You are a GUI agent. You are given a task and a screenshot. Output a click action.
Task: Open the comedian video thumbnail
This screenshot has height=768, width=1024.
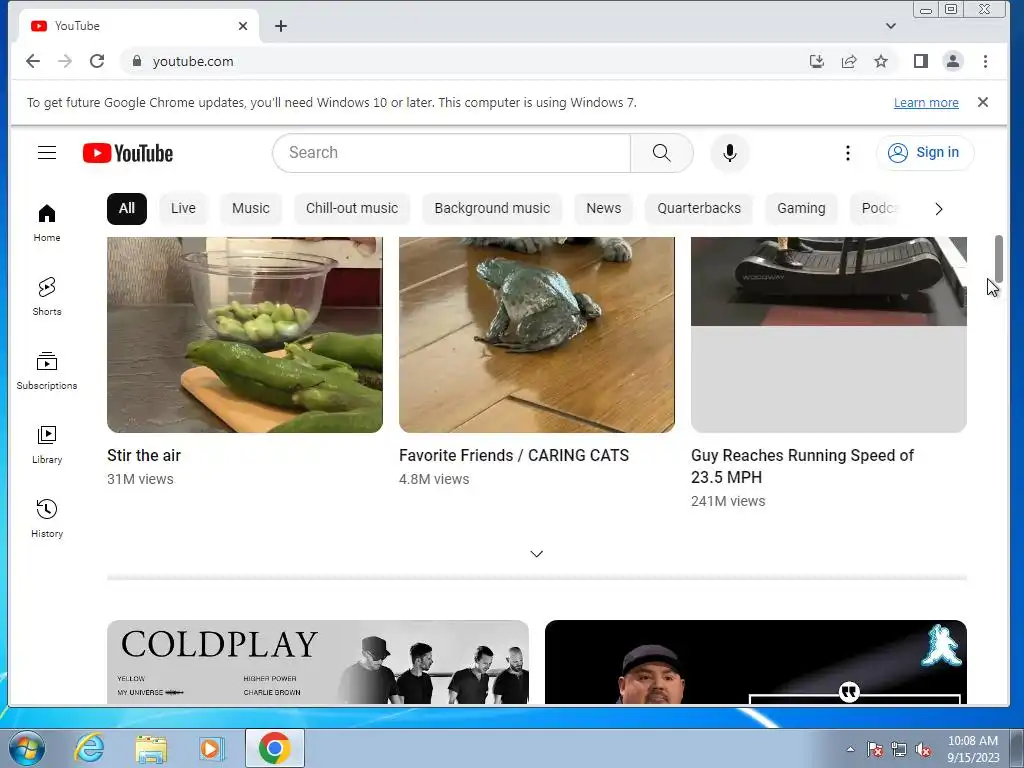click(x=756, y=662)
